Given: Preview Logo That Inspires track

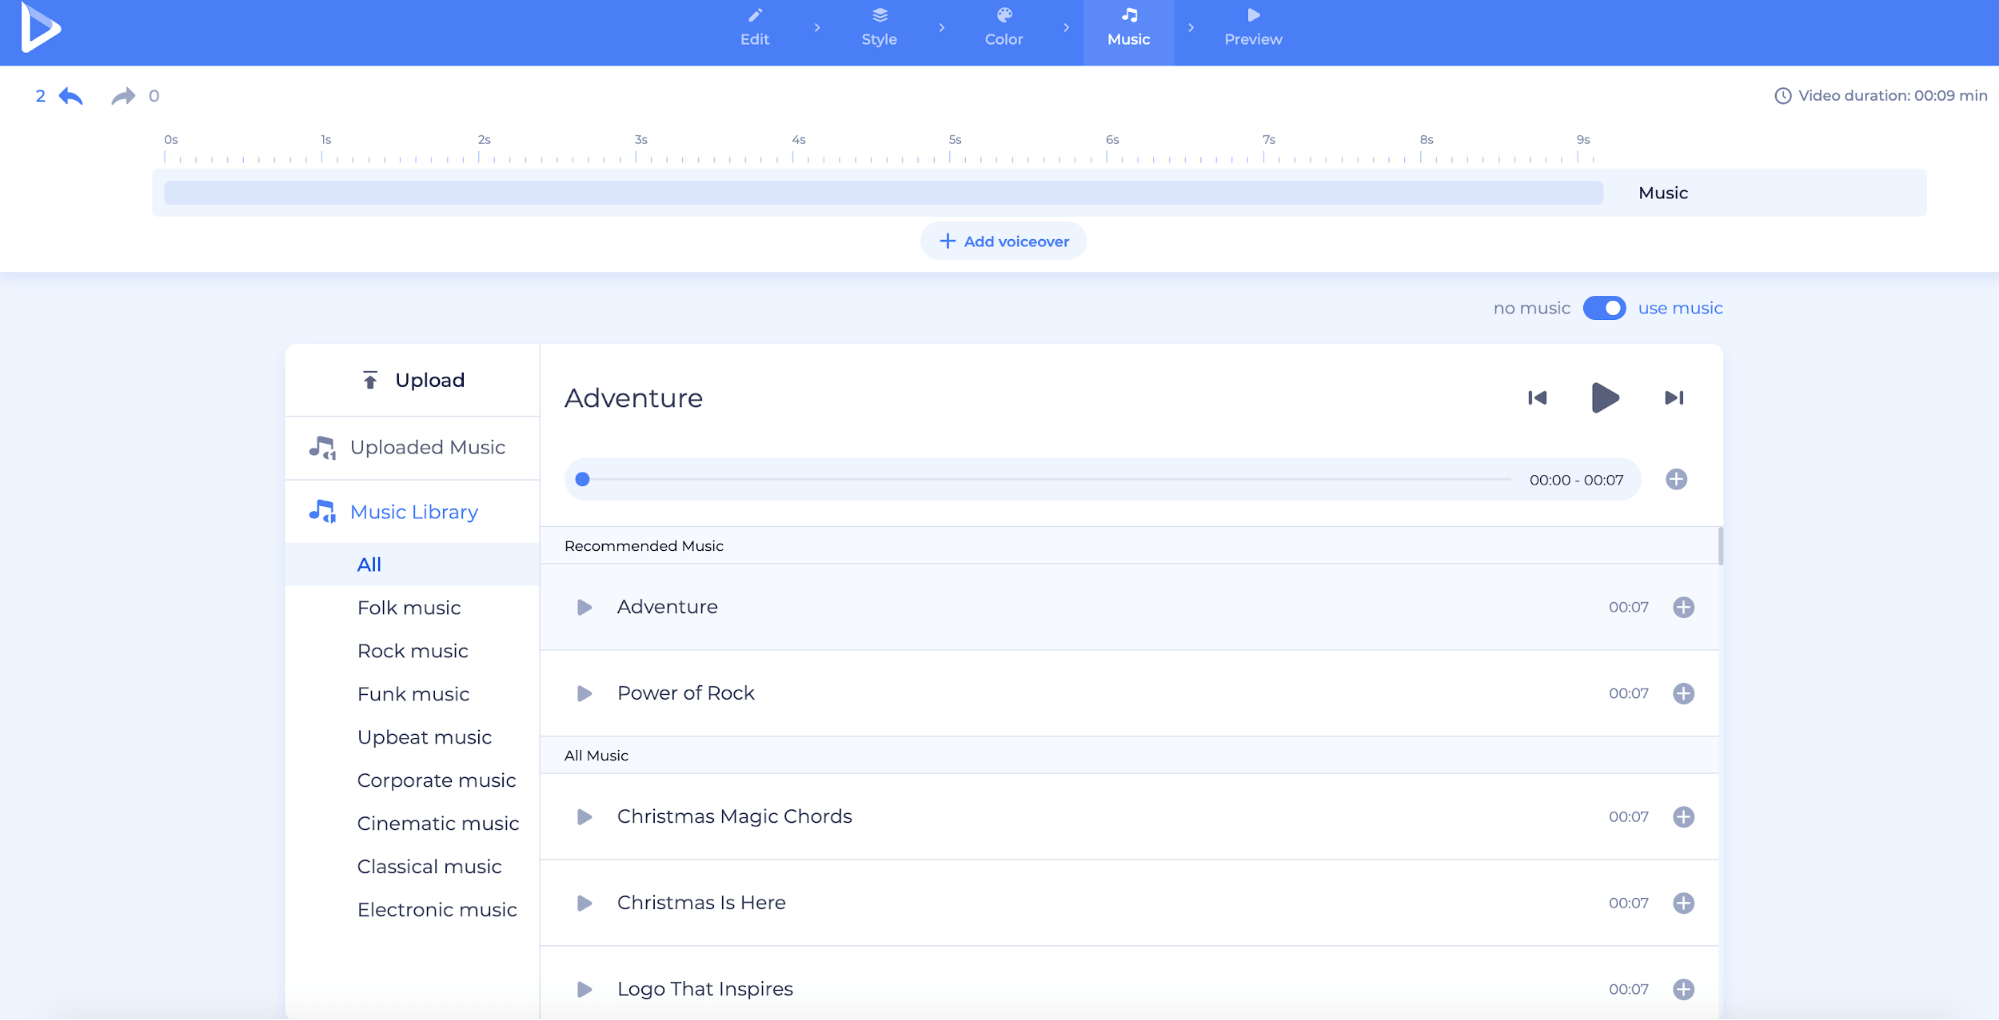Looking at the screenshot, I should tap(585, 989).
